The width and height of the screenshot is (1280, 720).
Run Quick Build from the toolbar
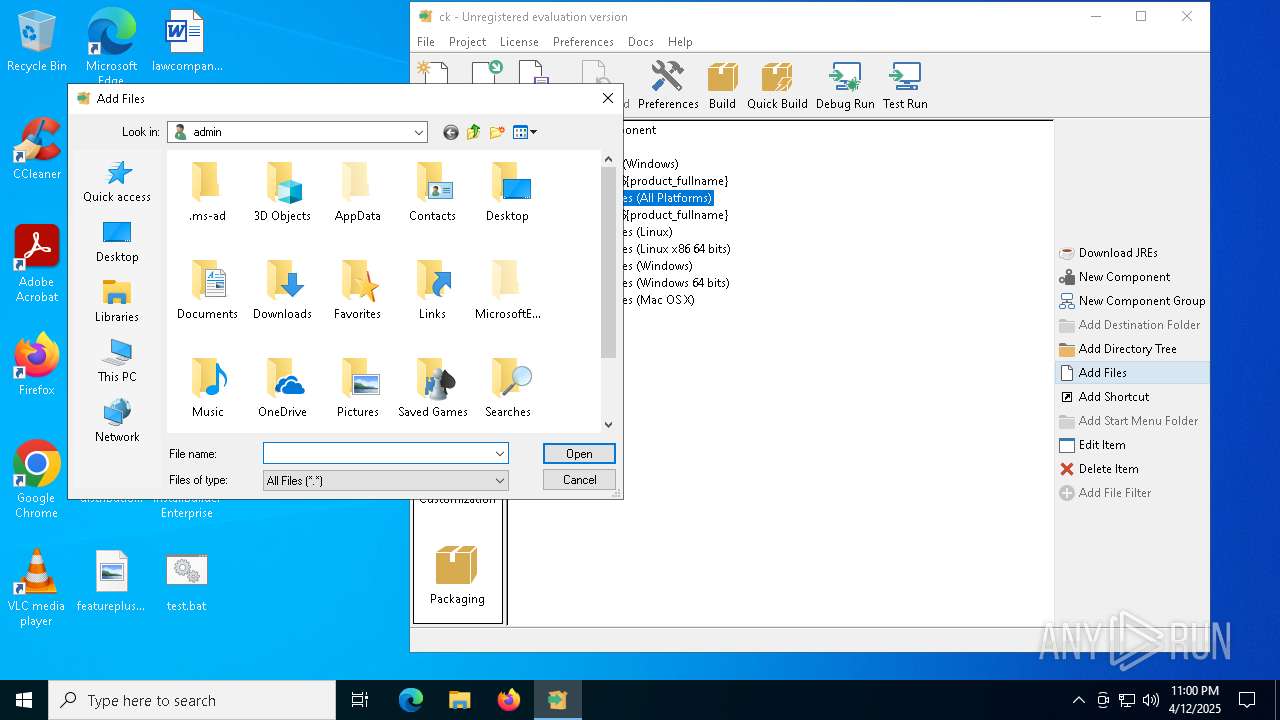pyautogui.click(x=777, y=85)
